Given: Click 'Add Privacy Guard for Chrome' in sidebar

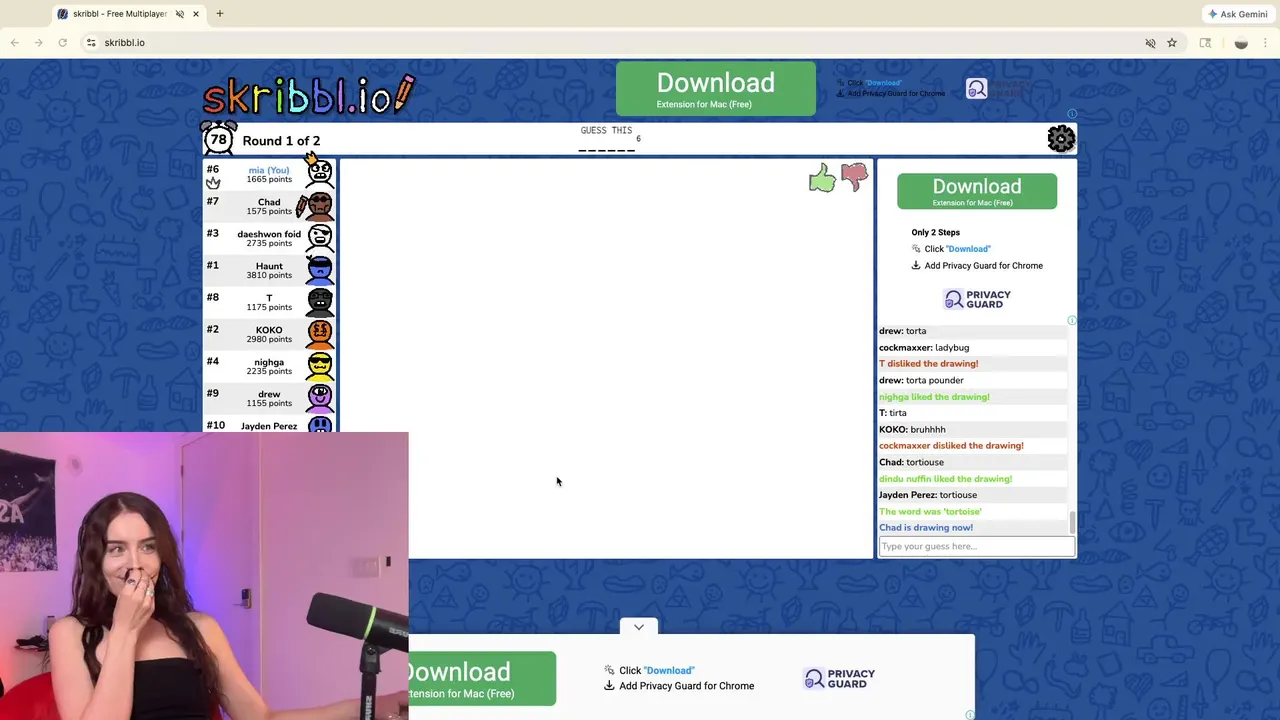Looking at the screenshot, I should tap(984, 266).
